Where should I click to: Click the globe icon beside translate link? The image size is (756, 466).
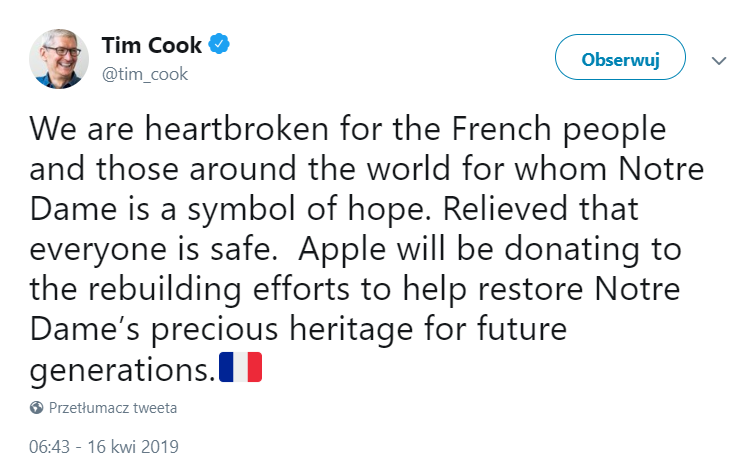click(x=37, y=408)
